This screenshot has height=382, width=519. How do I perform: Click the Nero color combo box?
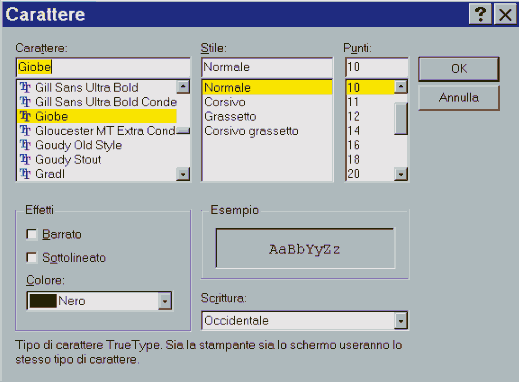tap(99, 301)
